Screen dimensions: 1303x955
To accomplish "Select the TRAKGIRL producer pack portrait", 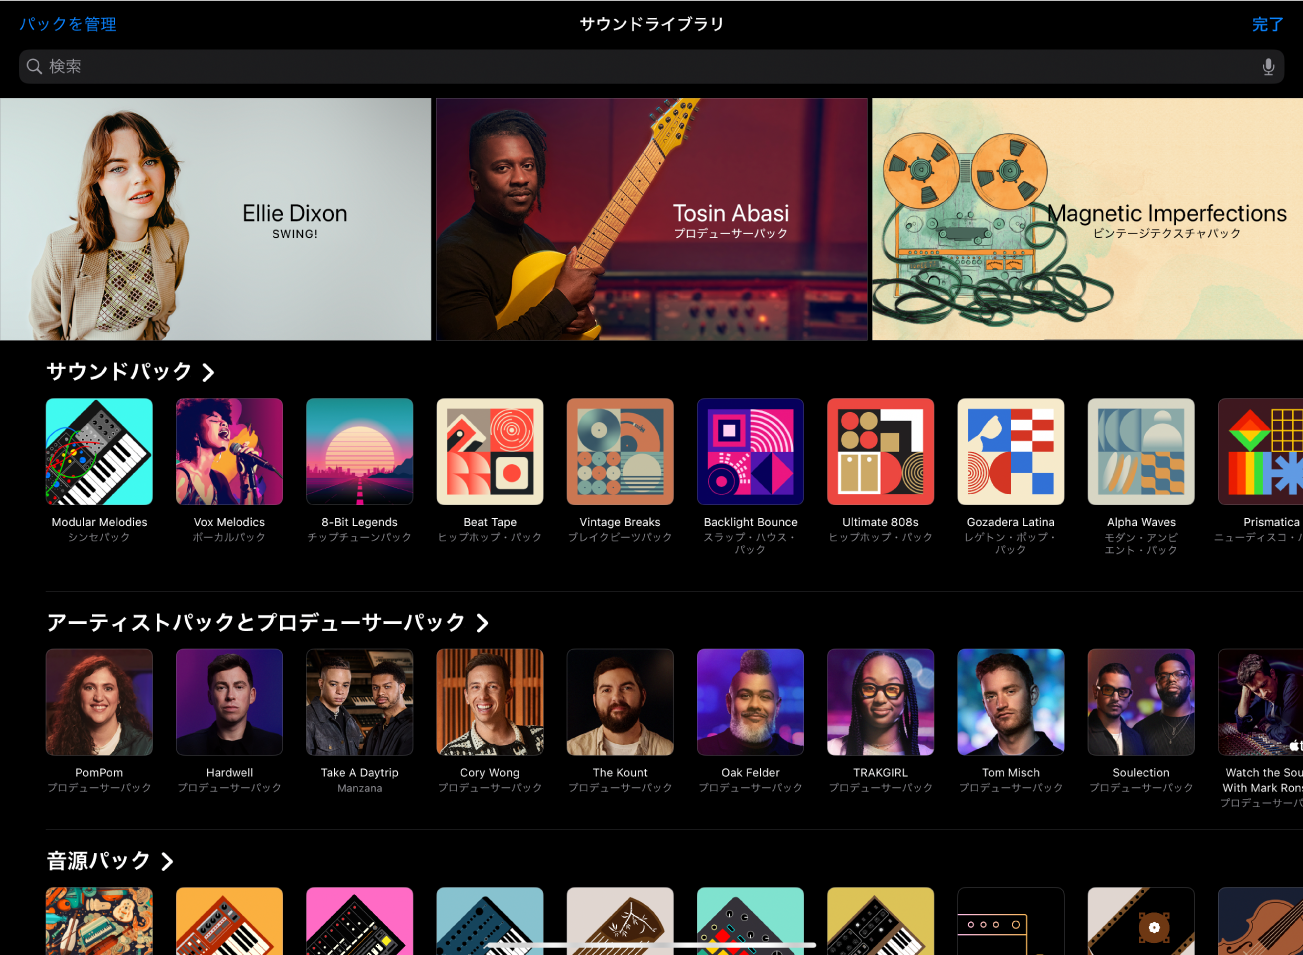I will point(881,702).
